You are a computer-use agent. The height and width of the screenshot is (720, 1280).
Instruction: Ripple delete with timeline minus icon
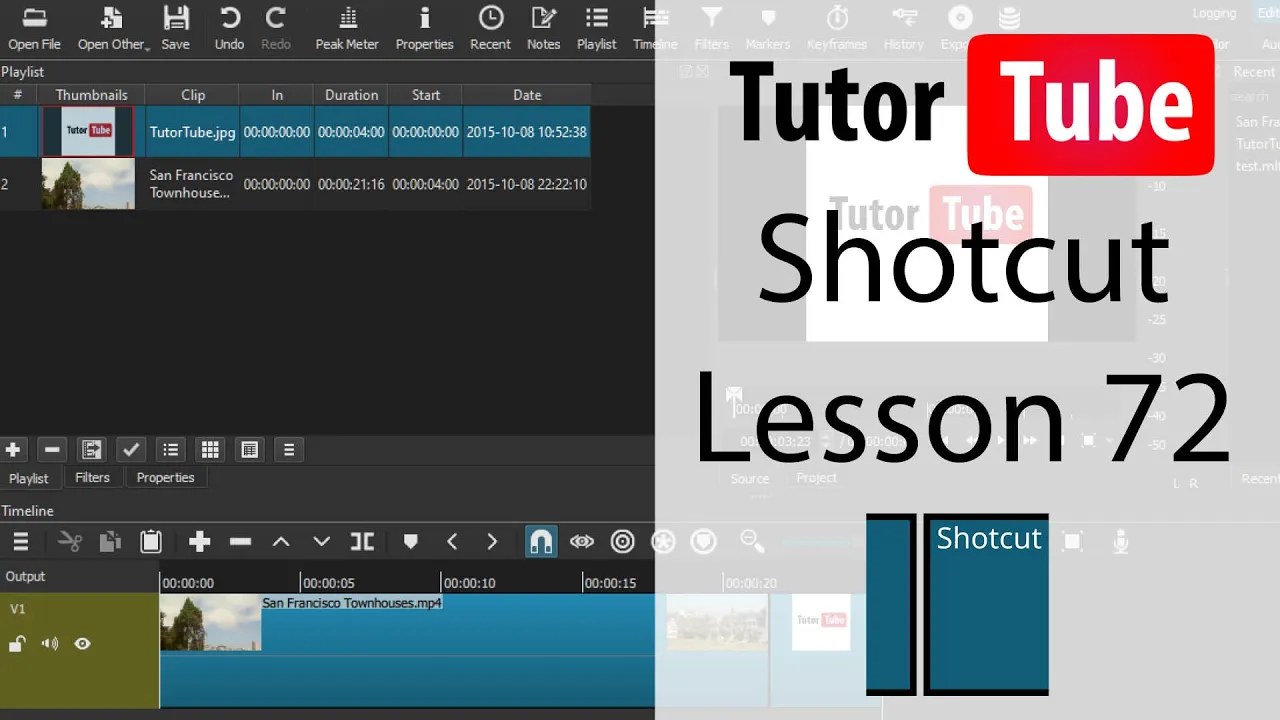coord(240,542)
